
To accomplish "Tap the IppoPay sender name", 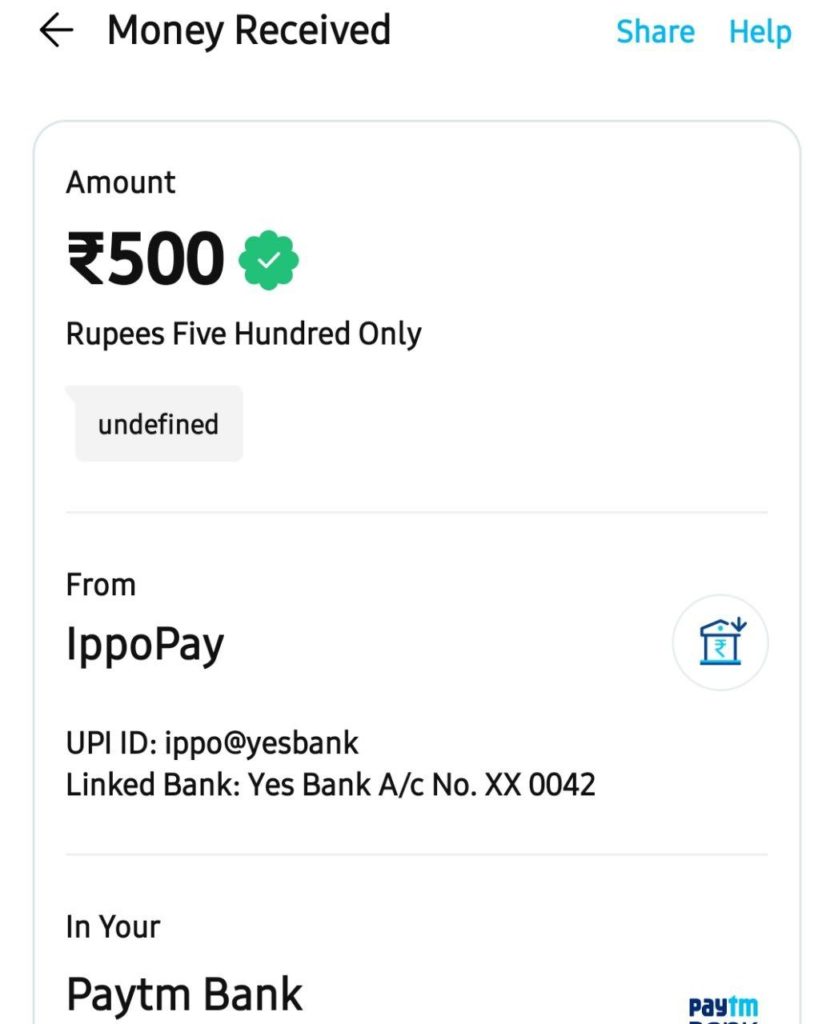I will coord(145,645).
